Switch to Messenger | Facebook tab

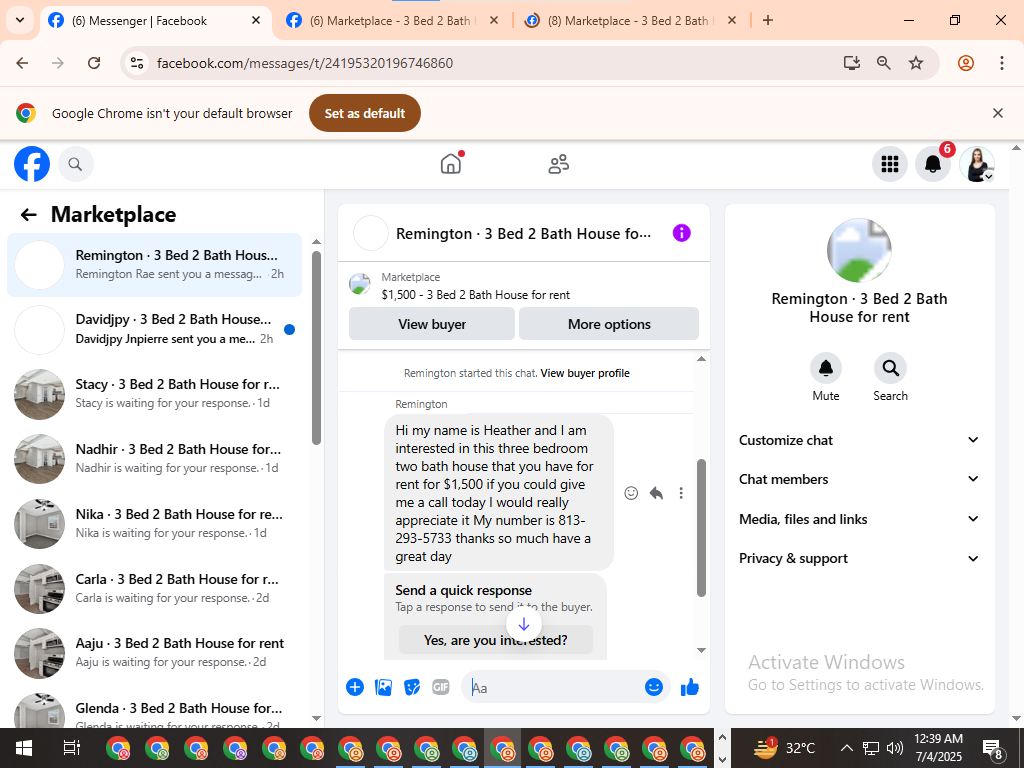pos(155,21)
